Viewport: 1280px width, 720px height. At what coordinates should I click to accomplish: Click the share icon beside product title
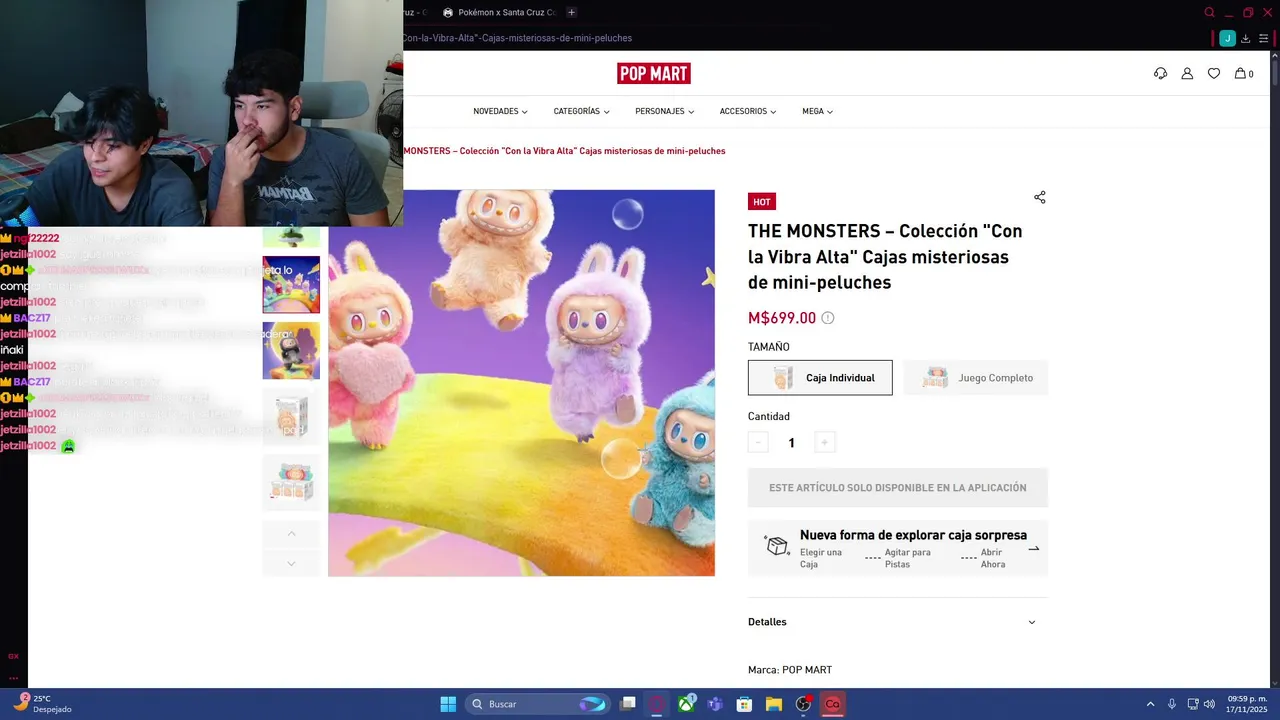click(1040, 197)
